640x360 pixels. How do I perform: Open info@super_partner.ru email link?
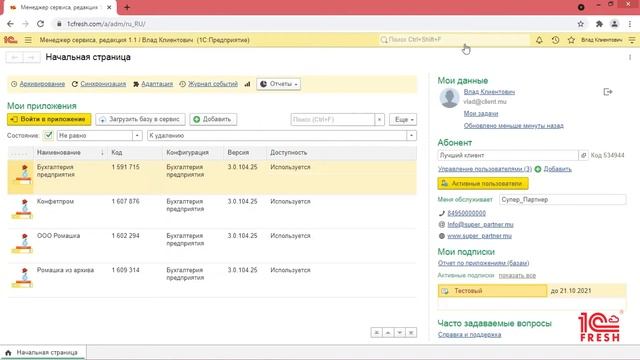(x=480, y=224)
